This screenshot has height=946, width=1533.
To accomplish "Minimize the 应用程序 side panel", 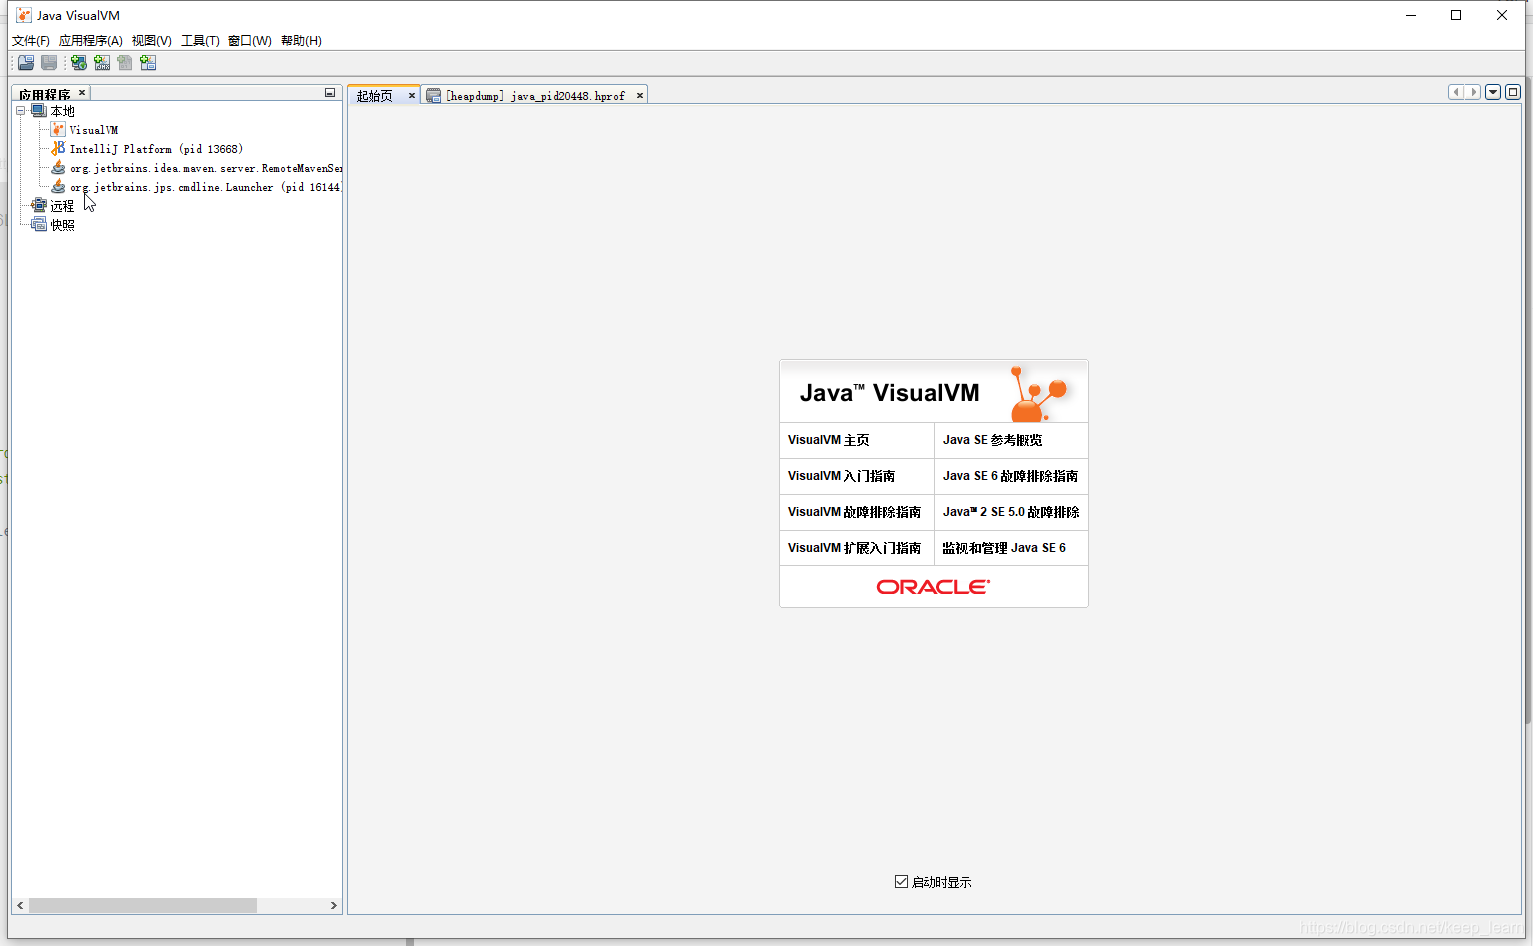I will pyautogui.click(x=330, y=93).
